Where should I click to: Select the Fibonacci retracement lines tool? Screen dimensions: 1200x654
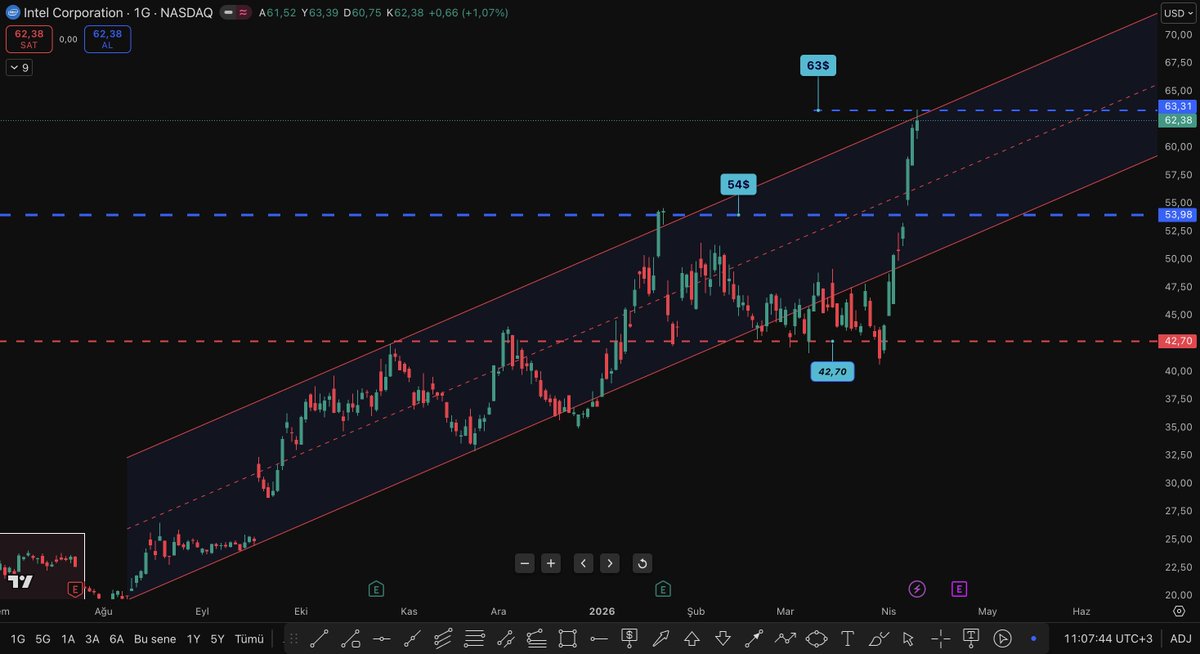click(475, 638)
